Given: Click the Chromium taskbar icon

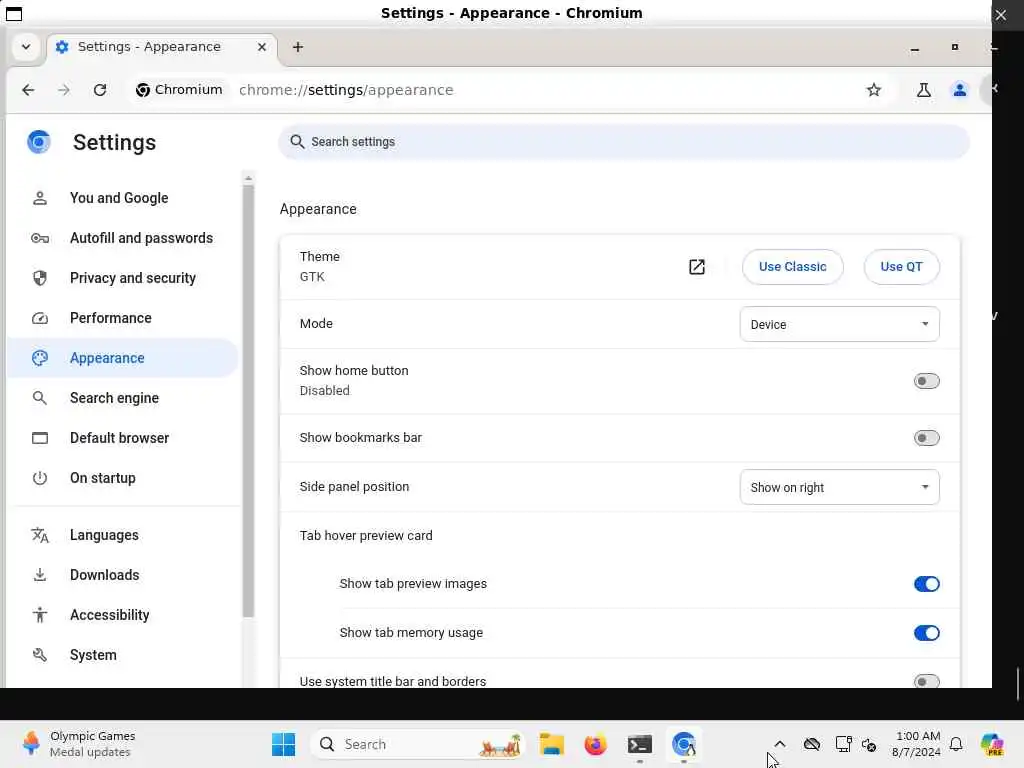Looking at the screenshot, I should click(684, 744).
